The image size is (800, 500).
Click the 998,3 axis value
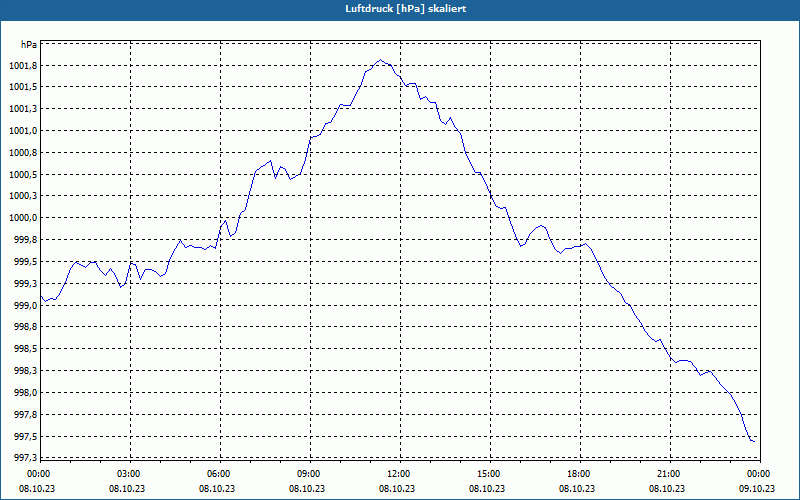tap(26, 371)
